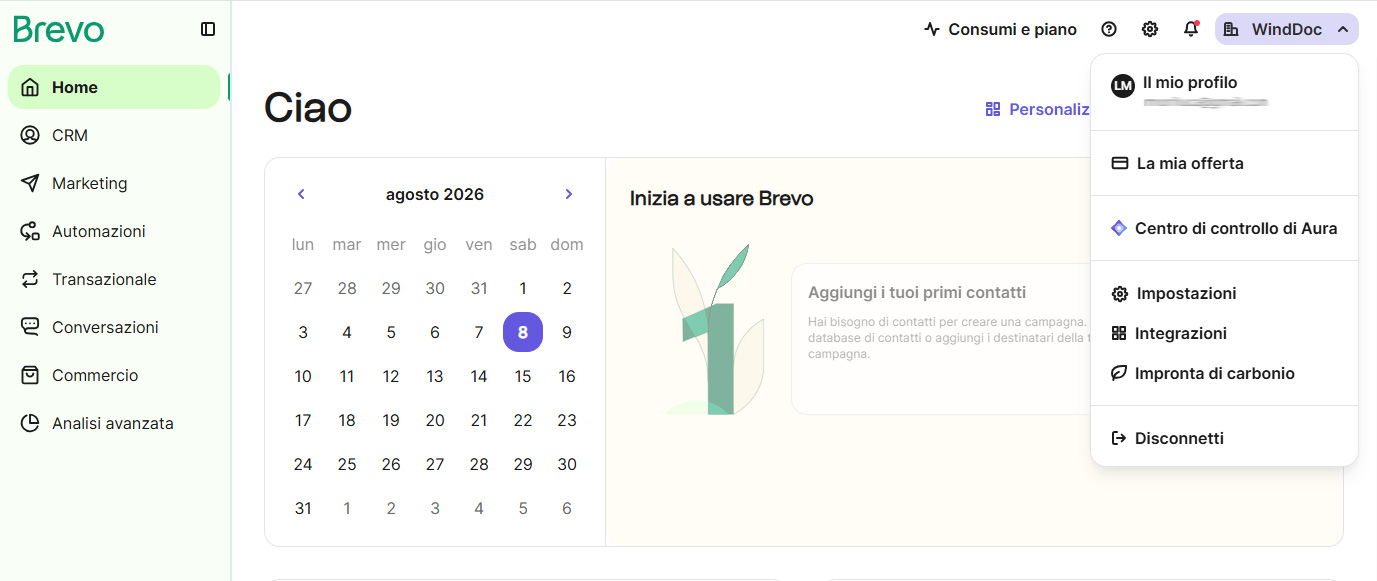Go to the Commercio section

tap(114, 375)
